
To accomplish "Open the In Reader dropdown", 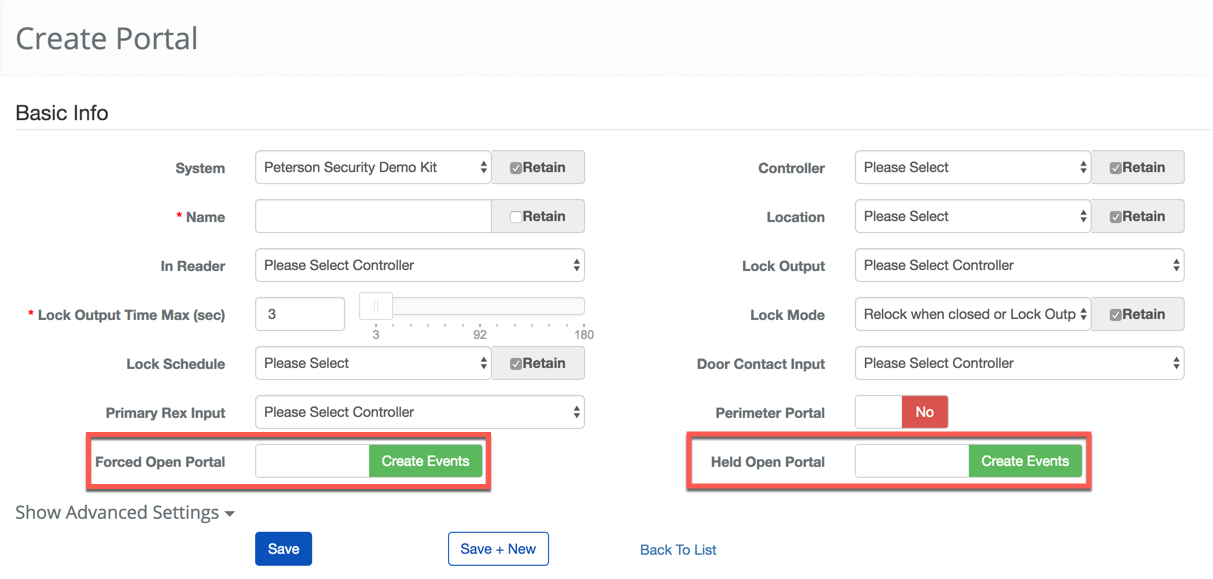I will click(419, 266).
